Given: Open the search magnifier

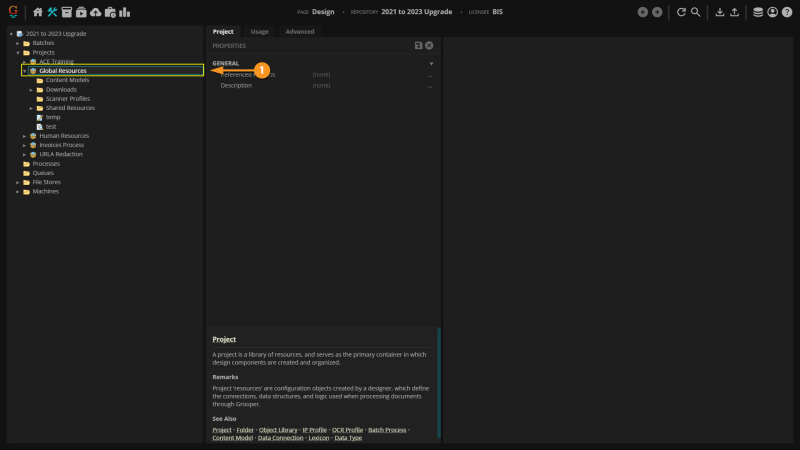Looking at the screenshot, I should [695, 12].
